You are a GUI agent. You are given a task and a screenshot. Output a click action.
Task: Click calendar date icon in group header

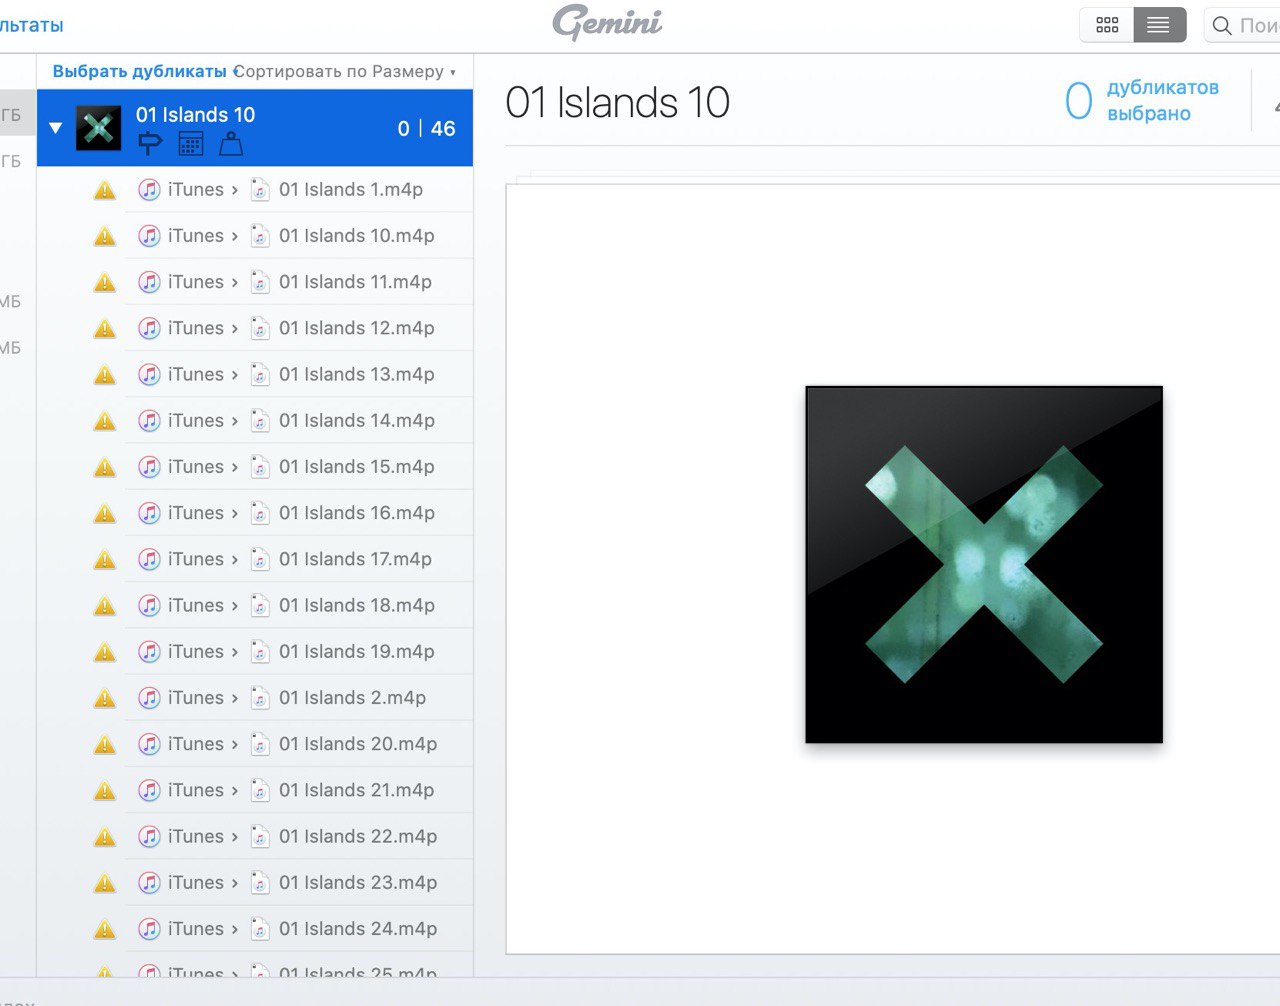(x=190, y=145)
